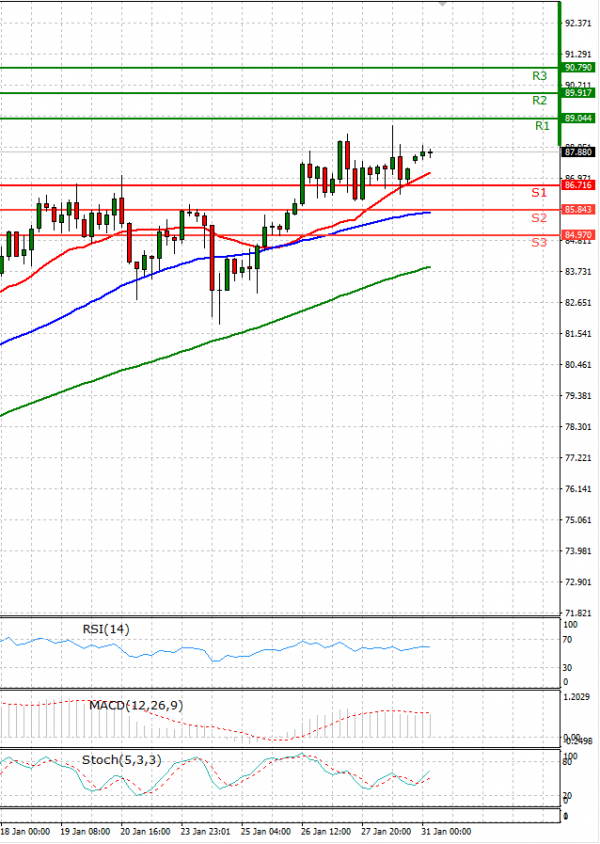Click the 82.651 price axis value
The image size is (600, 844).
(x=578, y=303)
